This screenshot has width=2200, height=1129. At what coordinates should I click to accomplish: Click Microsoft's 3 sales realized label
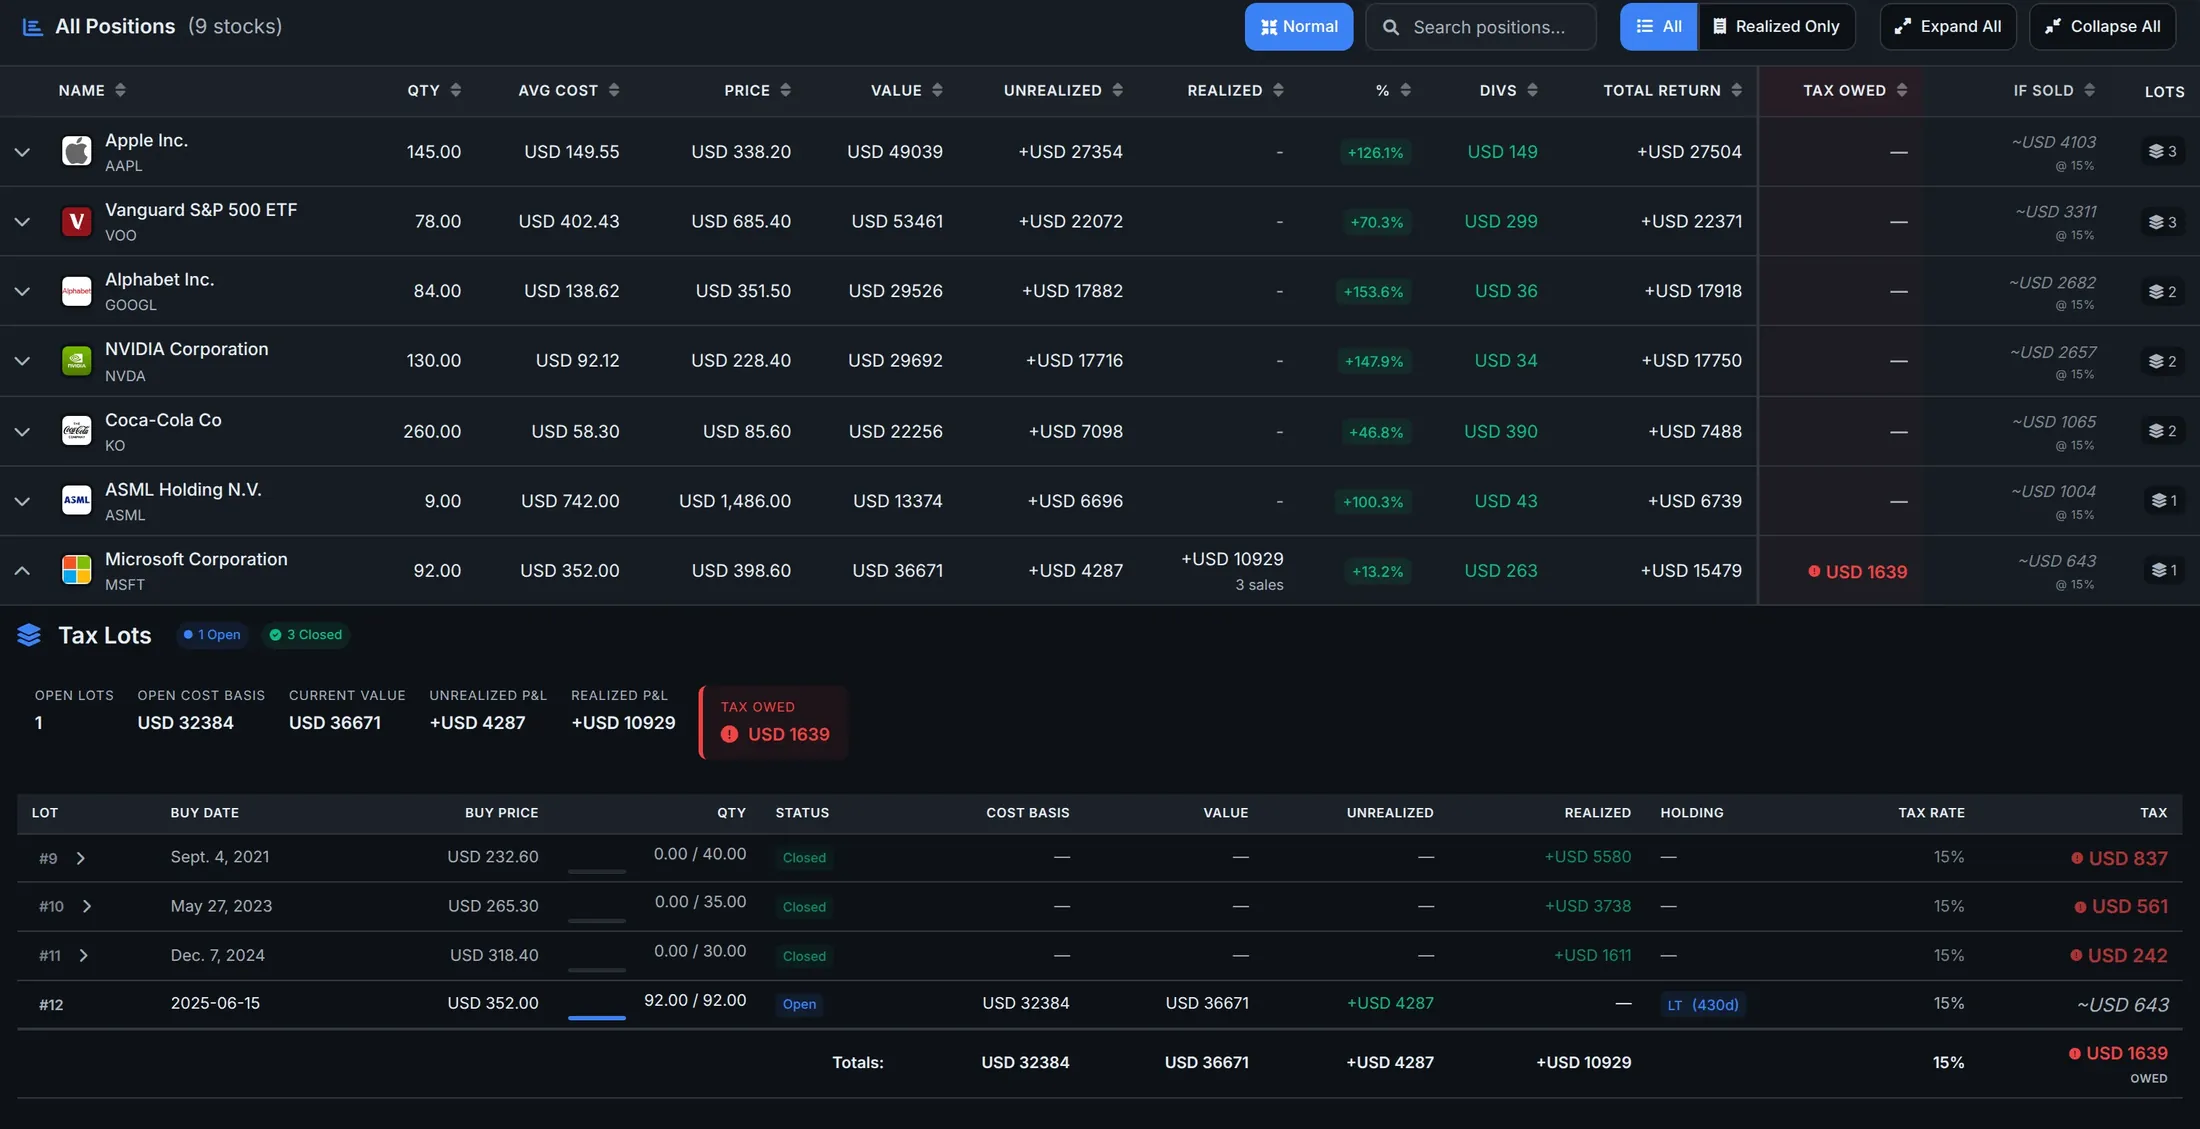[x=1259, y=585]
